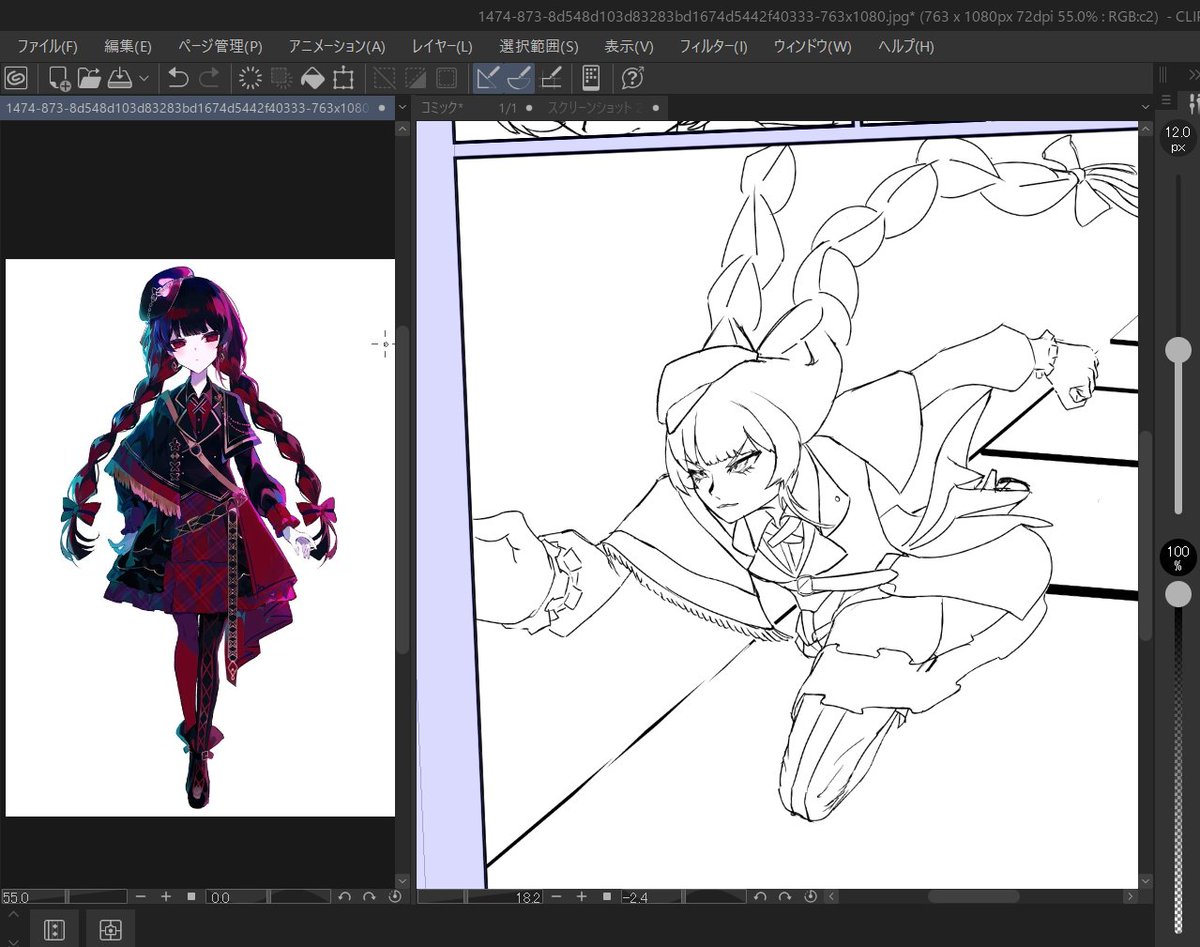The height and width of the screenshot is (947, 1200).
Task: Click main canvas fit-to-screen square icon
Action: pyautogui.click(x=607, y=897)
